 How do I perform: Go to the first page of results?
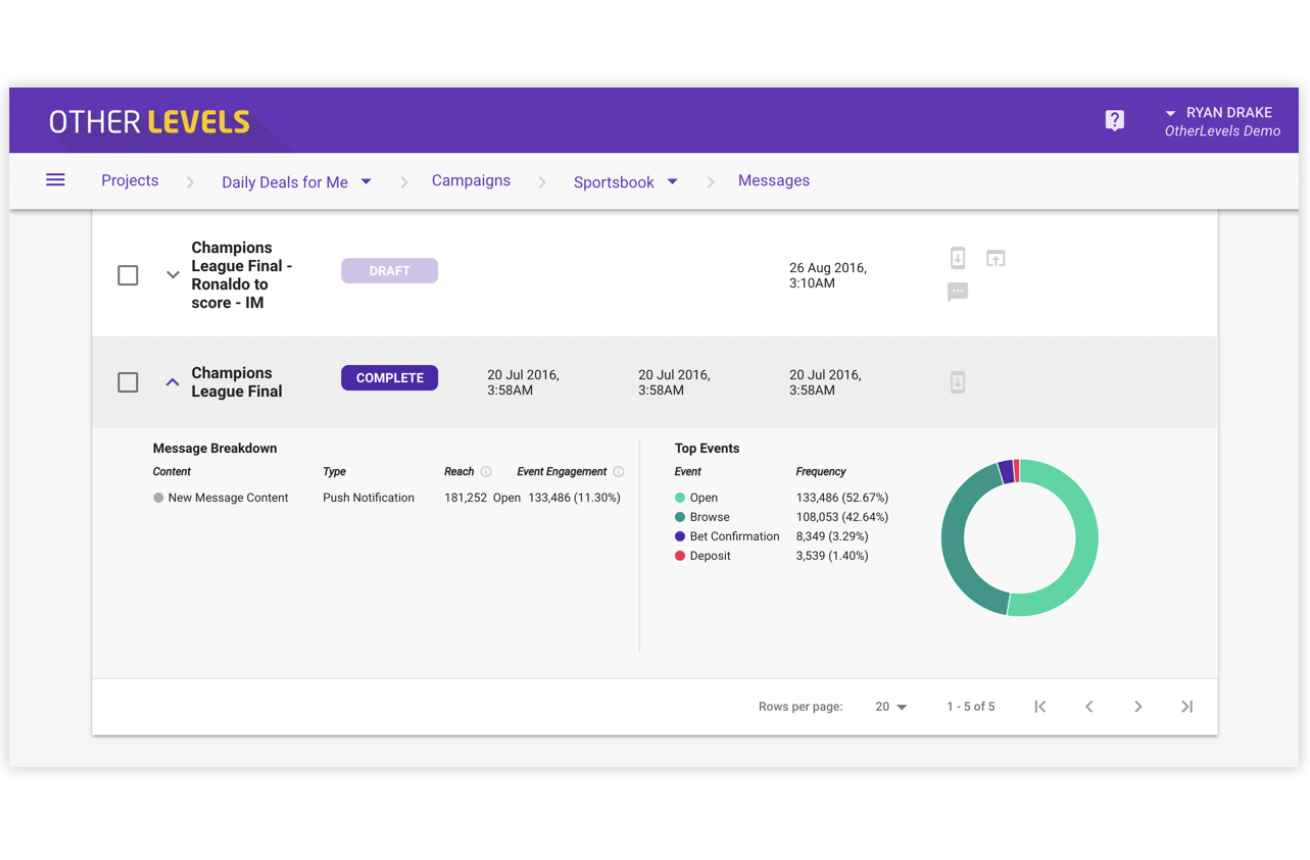(x=1040, y=706)
